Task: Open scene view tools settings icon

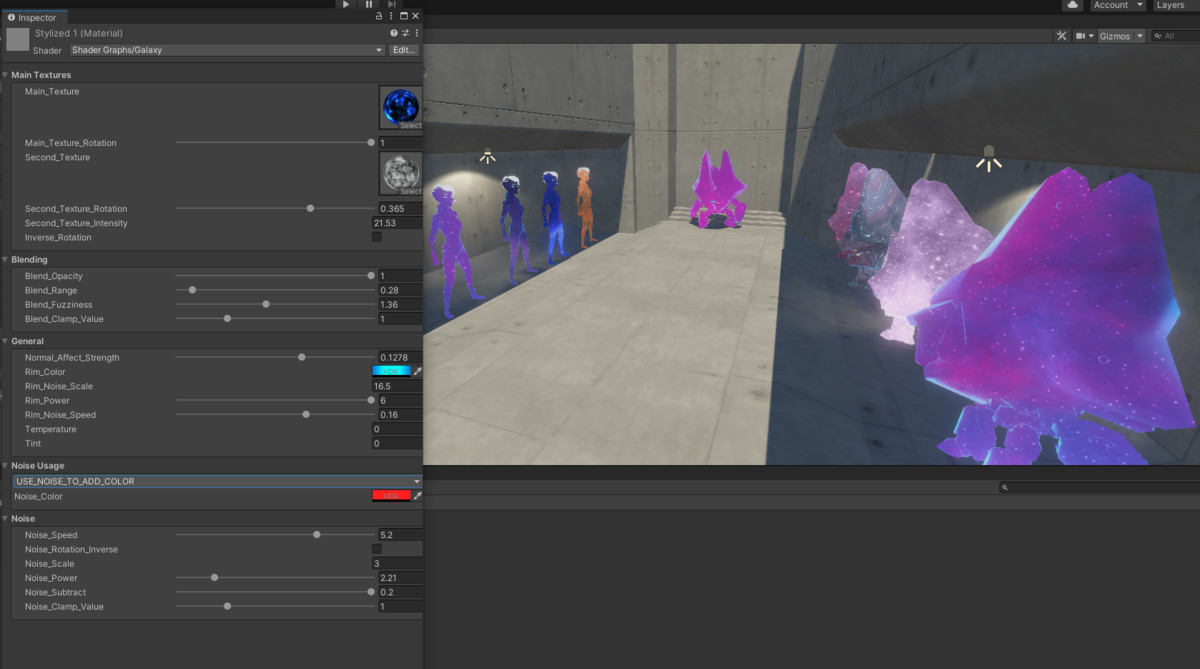Action: pos(1062,36)
